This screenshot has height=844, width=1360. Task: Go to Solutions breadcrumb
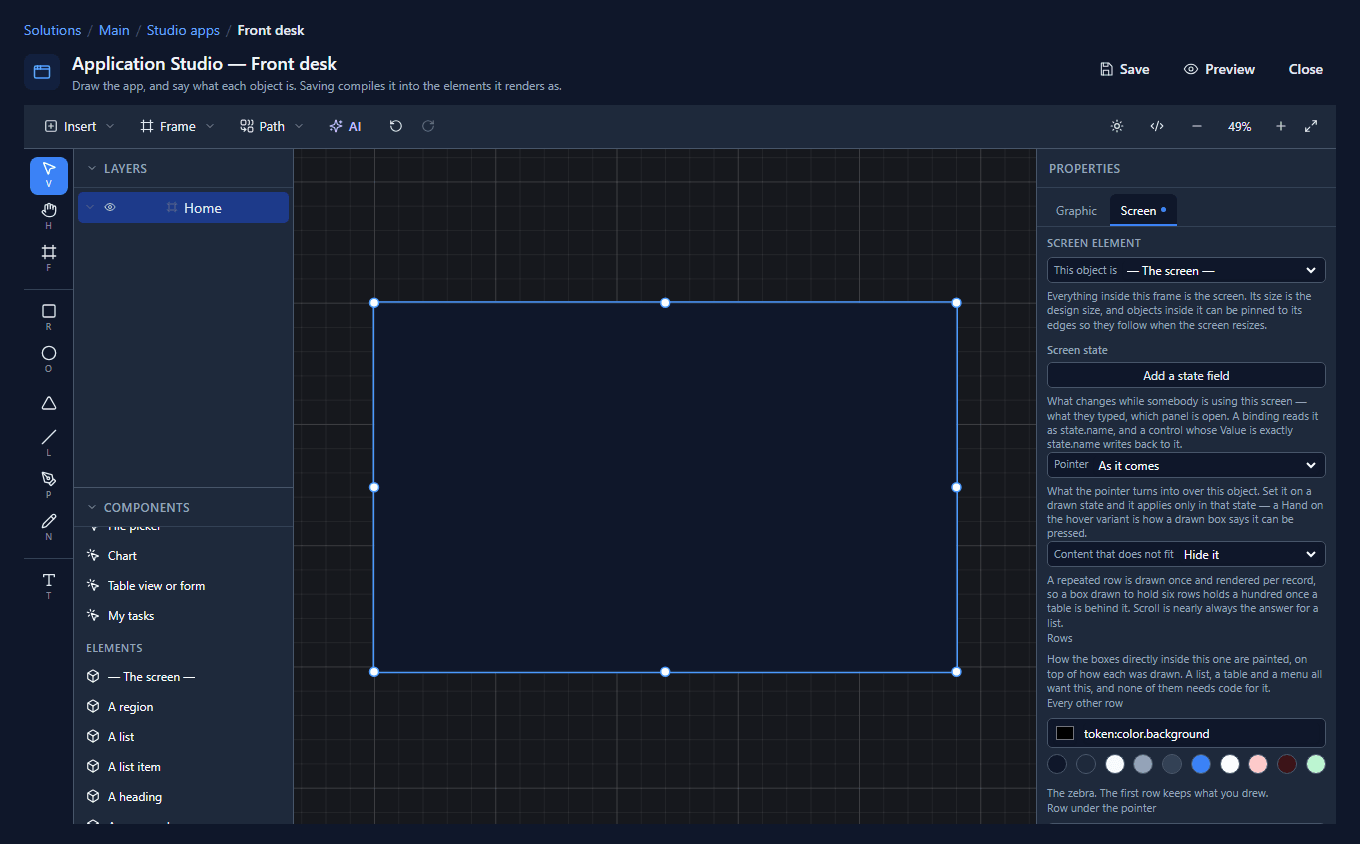tap(52, 30)
